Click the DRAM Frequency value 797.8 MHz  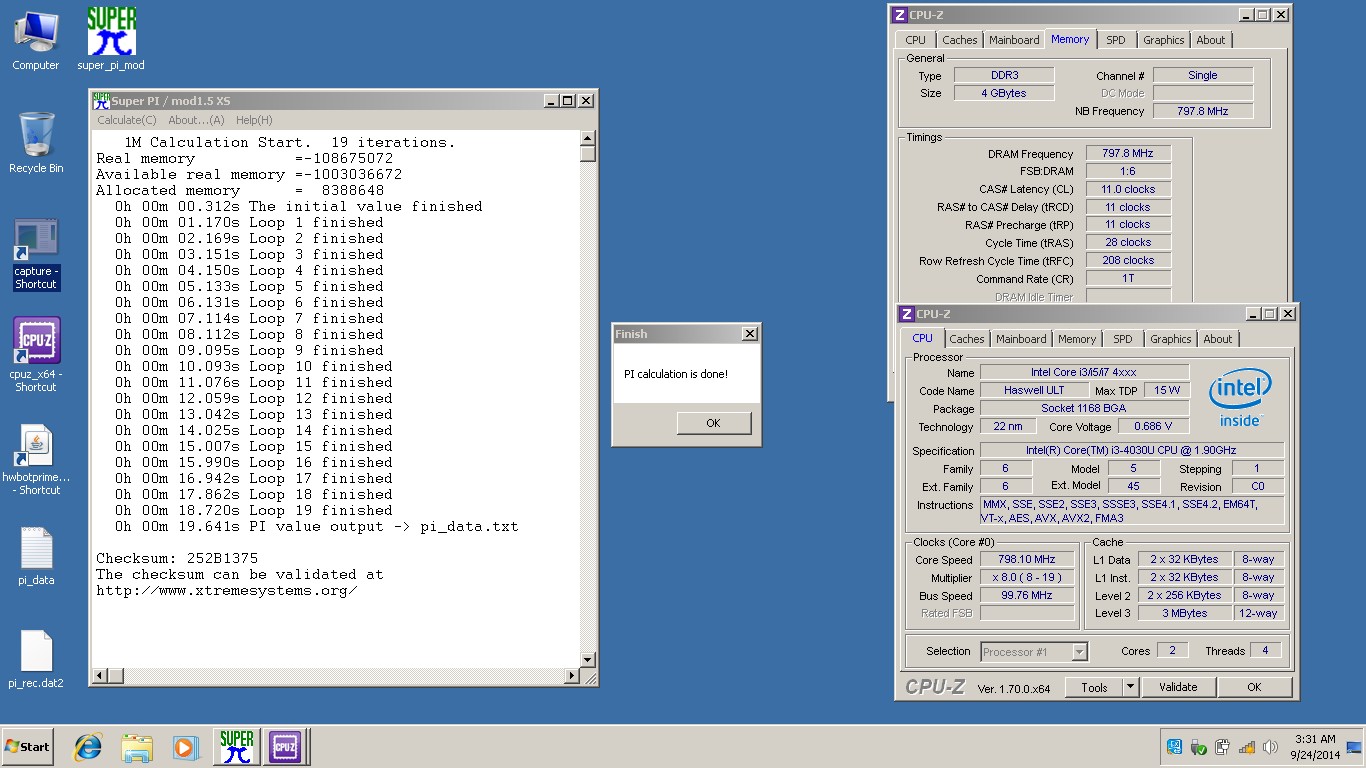point(1127,154)
